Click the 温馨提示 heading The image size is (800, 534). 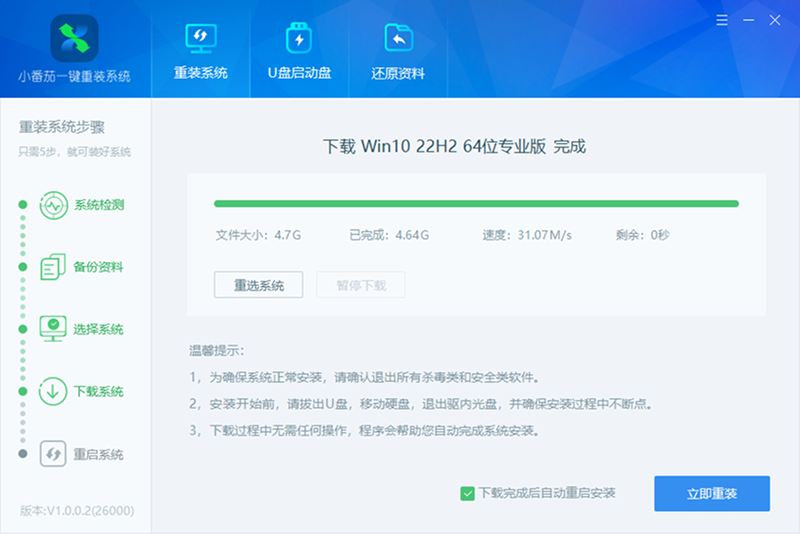216,351
